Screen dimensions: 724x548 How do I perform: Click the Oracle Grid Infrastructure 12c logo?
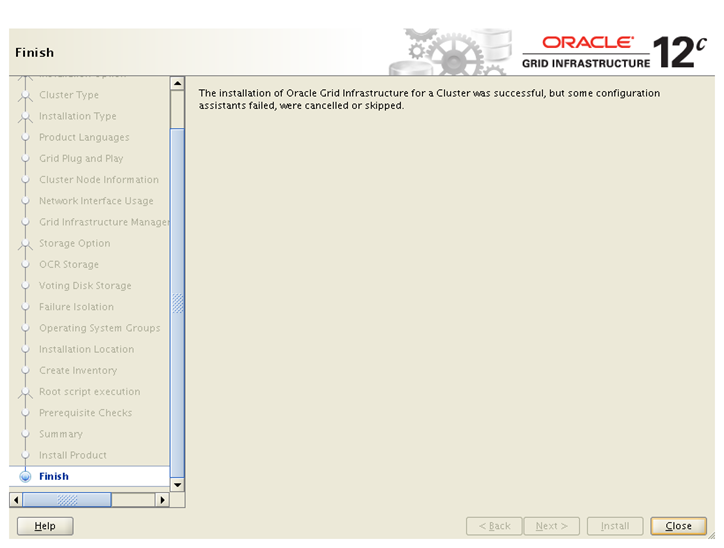click(614, 52)
